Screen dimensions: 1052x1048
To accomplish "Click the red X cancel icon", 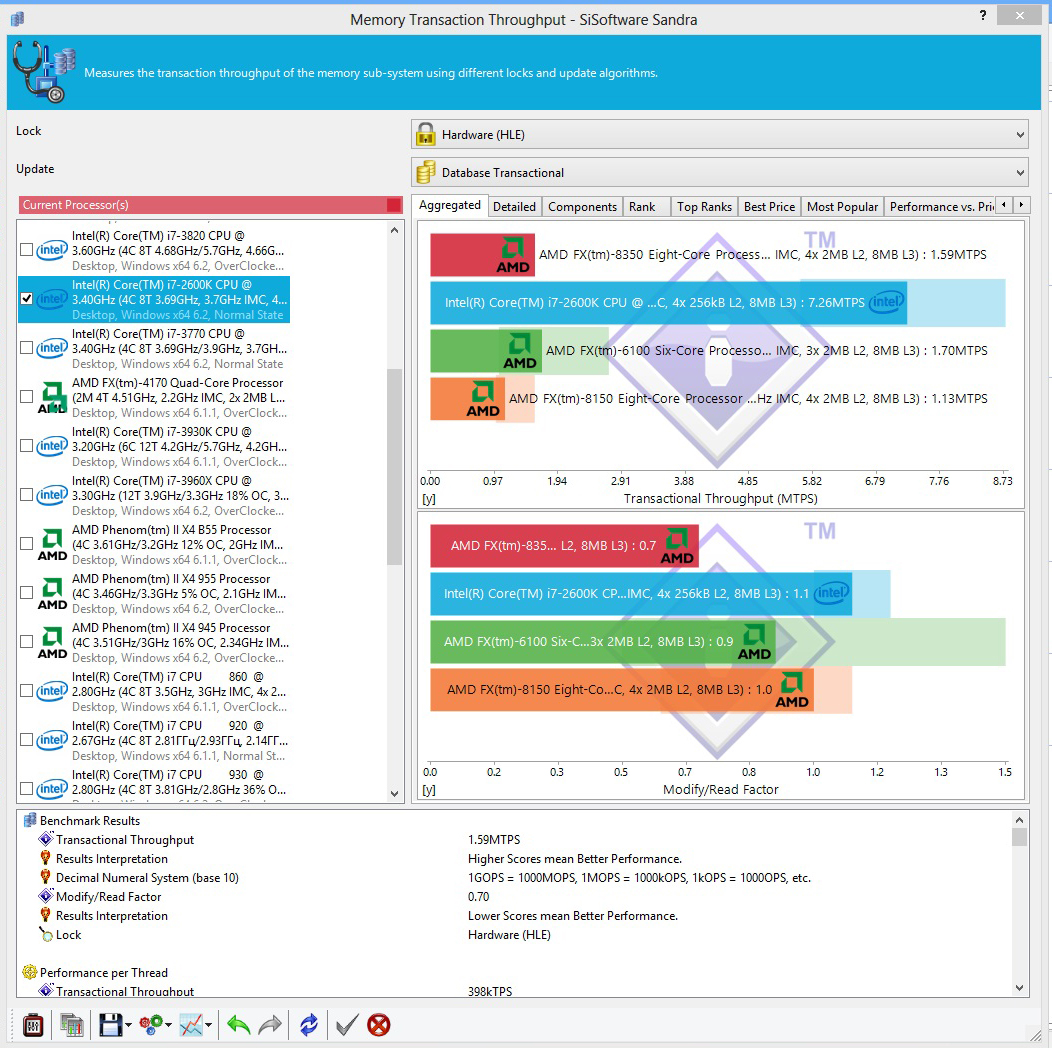I will 379,1025.
